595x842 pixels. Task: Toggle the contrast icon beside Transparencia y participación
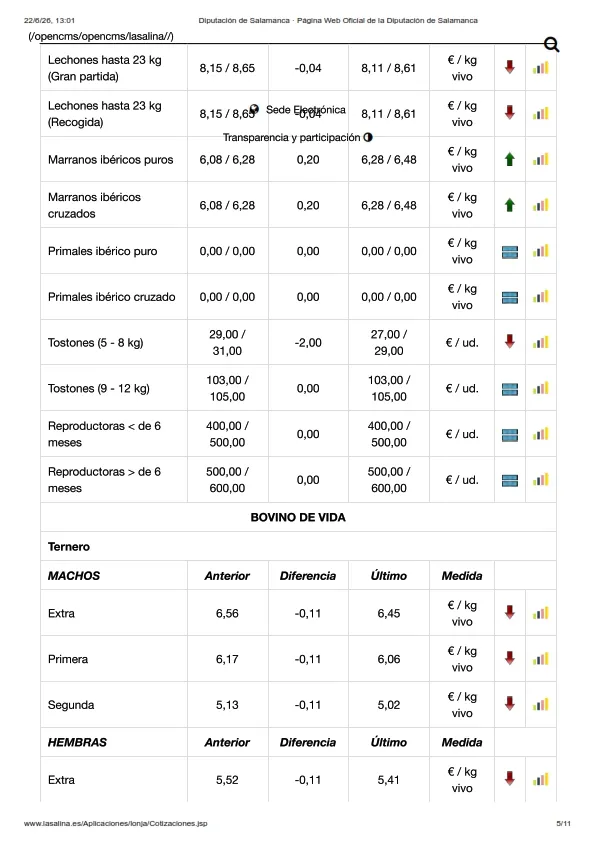pyautogui.click(x=368, y=137)
